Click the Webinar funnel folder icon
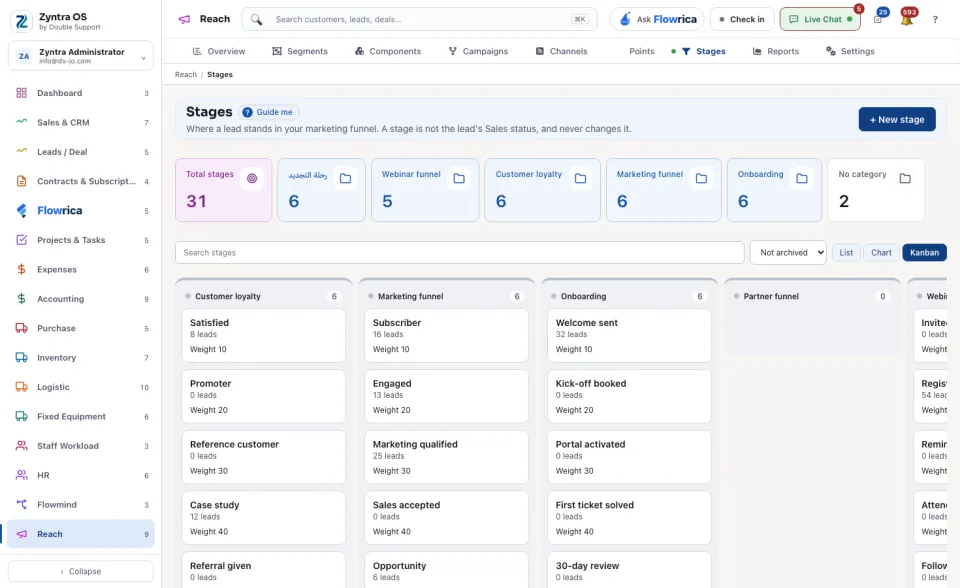Image resolution: width=960 pixels, height=588 pixels. pos(459,178)
